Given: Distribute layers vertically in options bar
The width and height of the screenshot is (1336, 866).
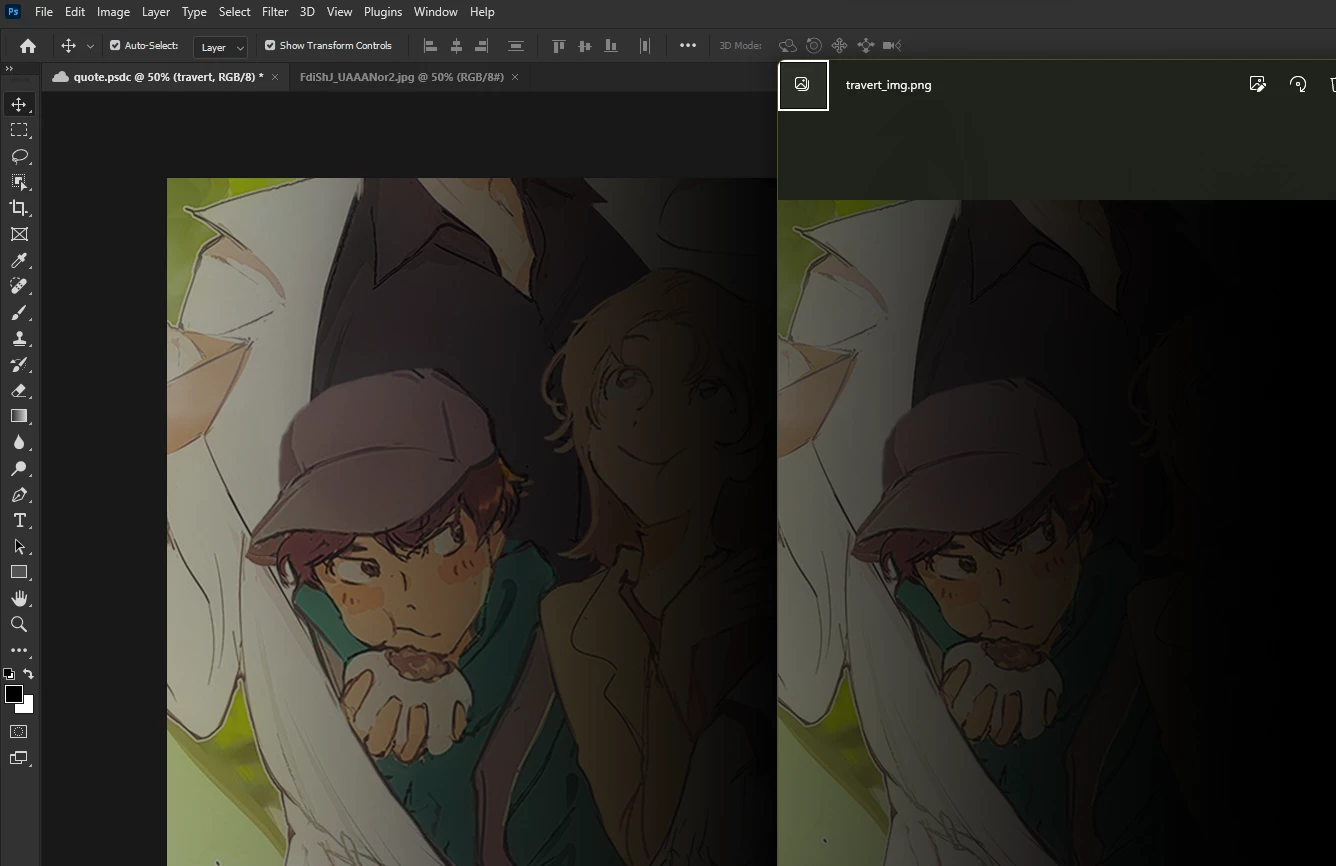Looking at the screenshot, I should pos(516,46).
